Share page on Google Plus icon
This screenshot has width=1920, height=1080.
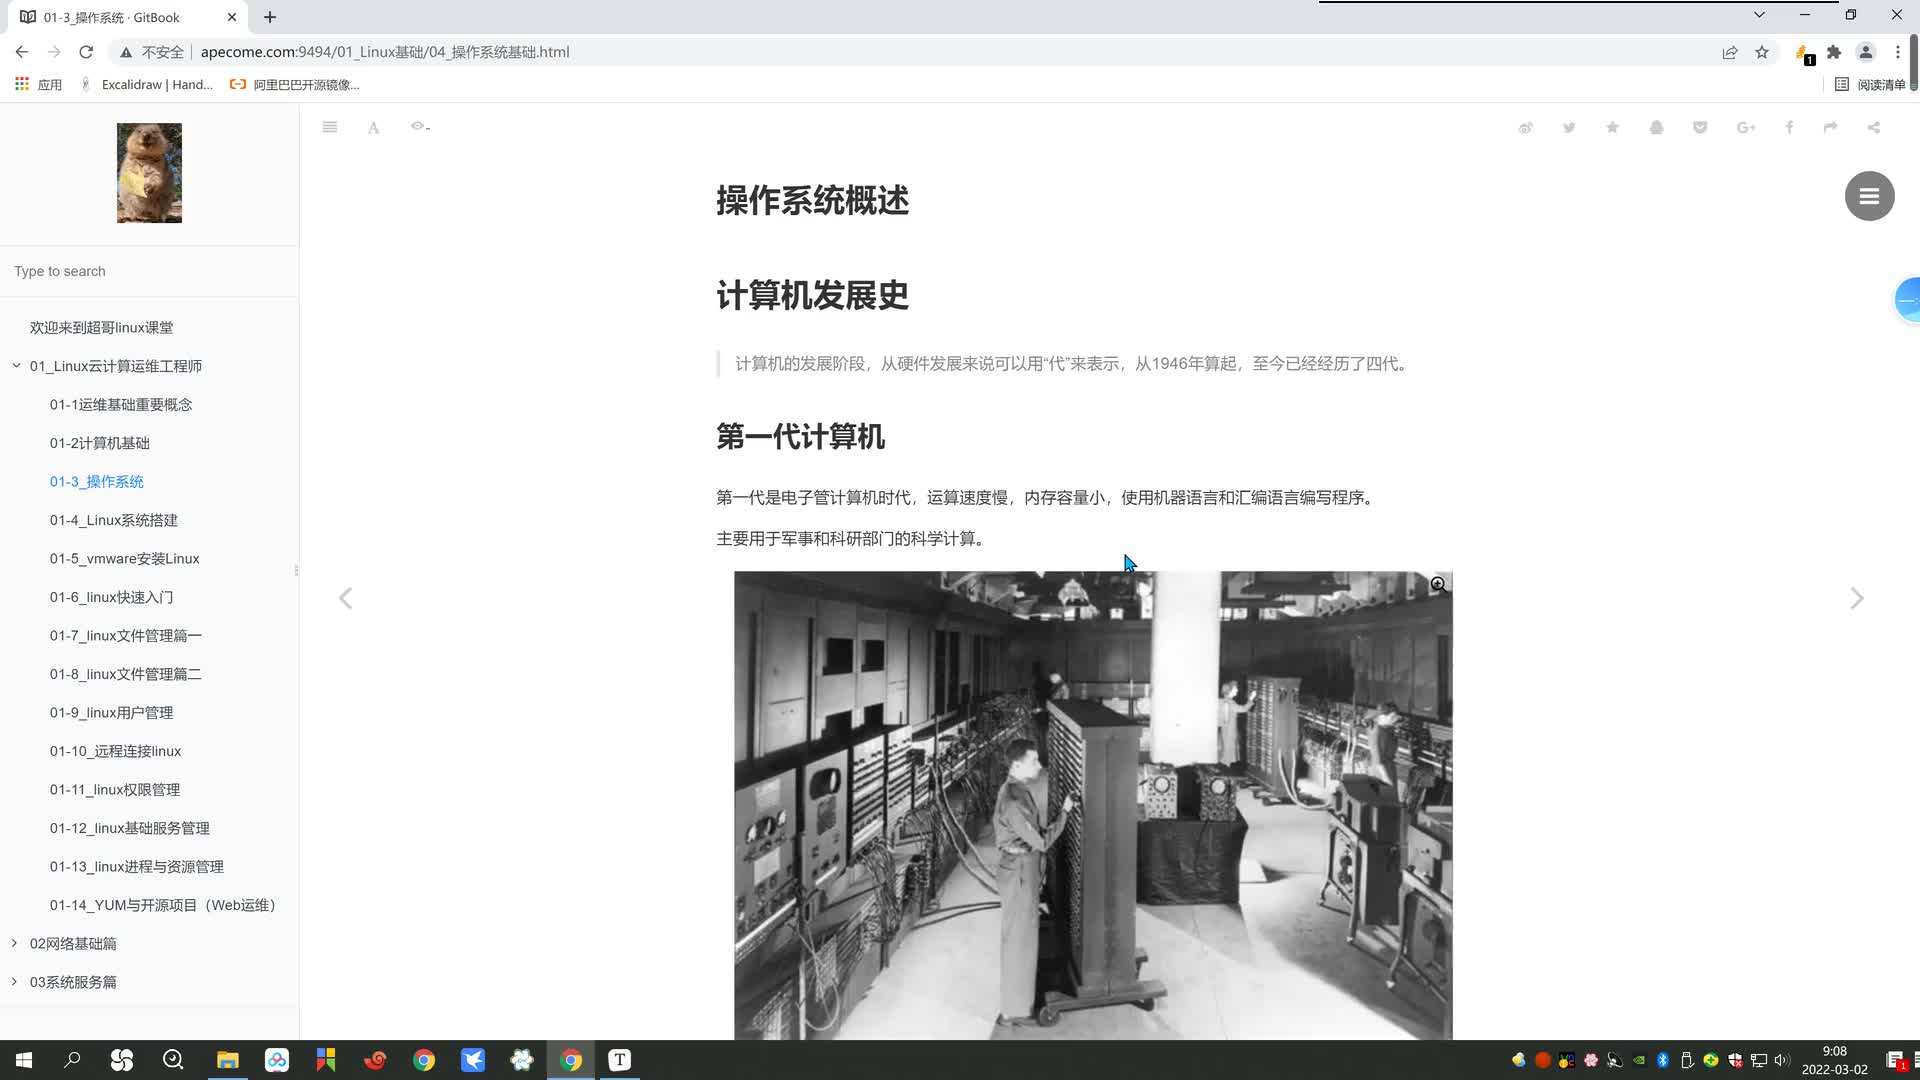1746,127
